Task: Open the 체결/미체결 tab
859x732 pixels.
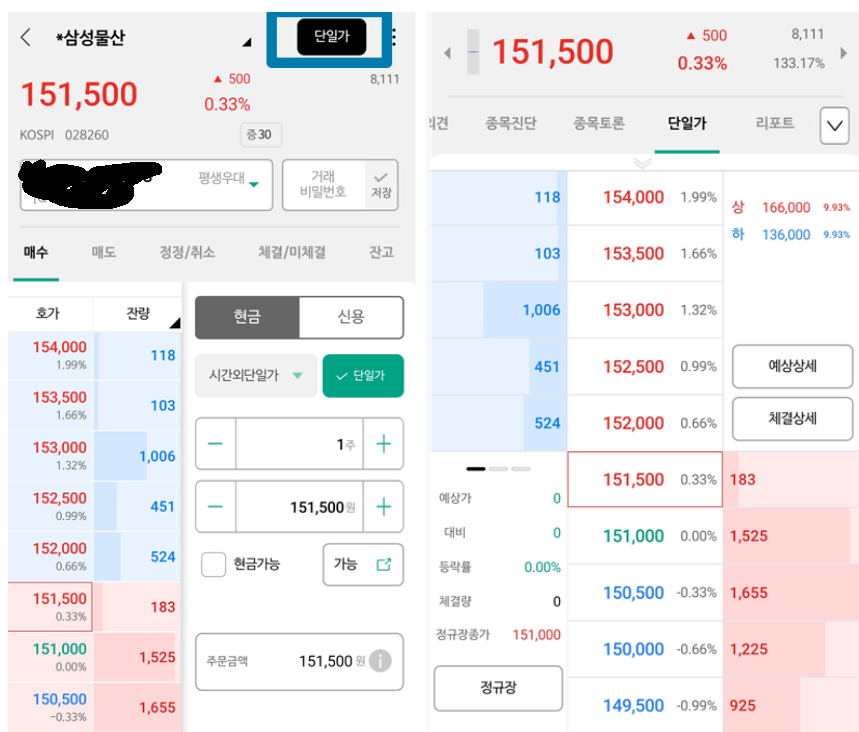Action: point(292,252)
